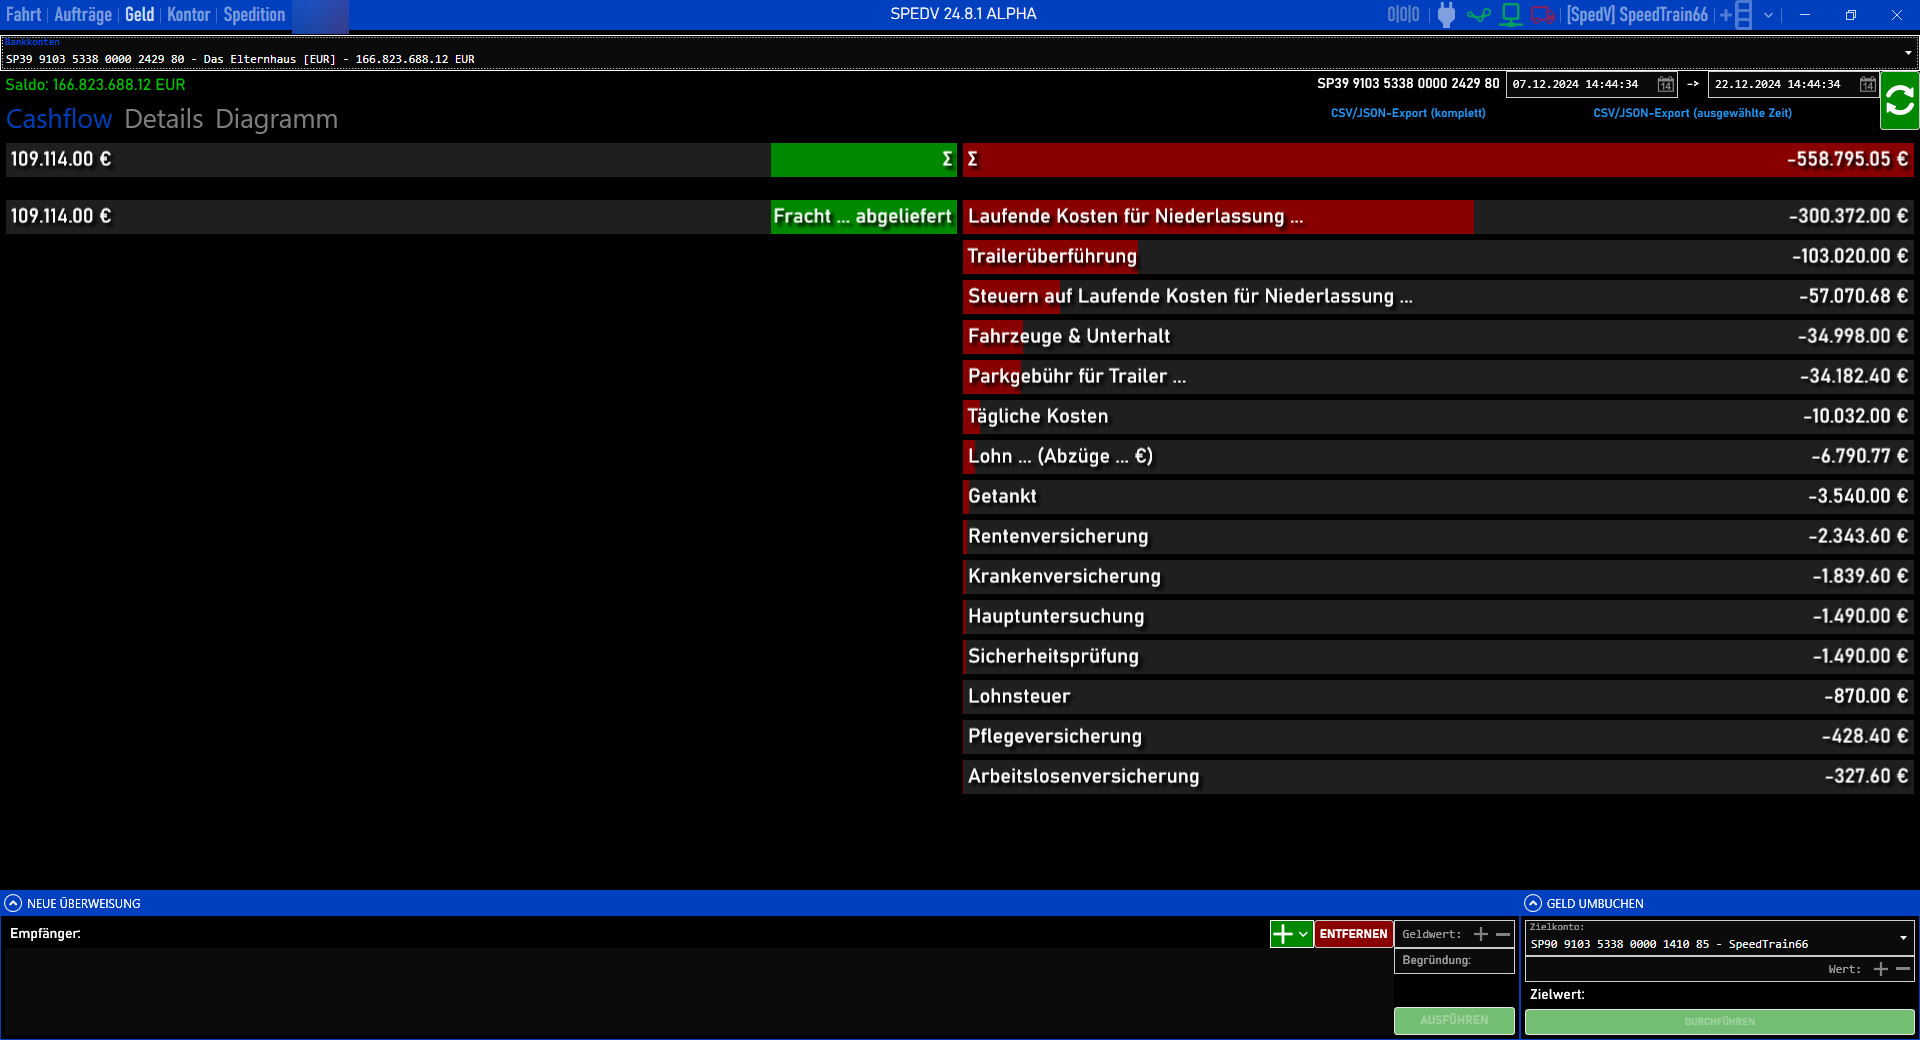Switch to the Diagramm tab
Viewport: 1920px width, 1040px height.
277,119
